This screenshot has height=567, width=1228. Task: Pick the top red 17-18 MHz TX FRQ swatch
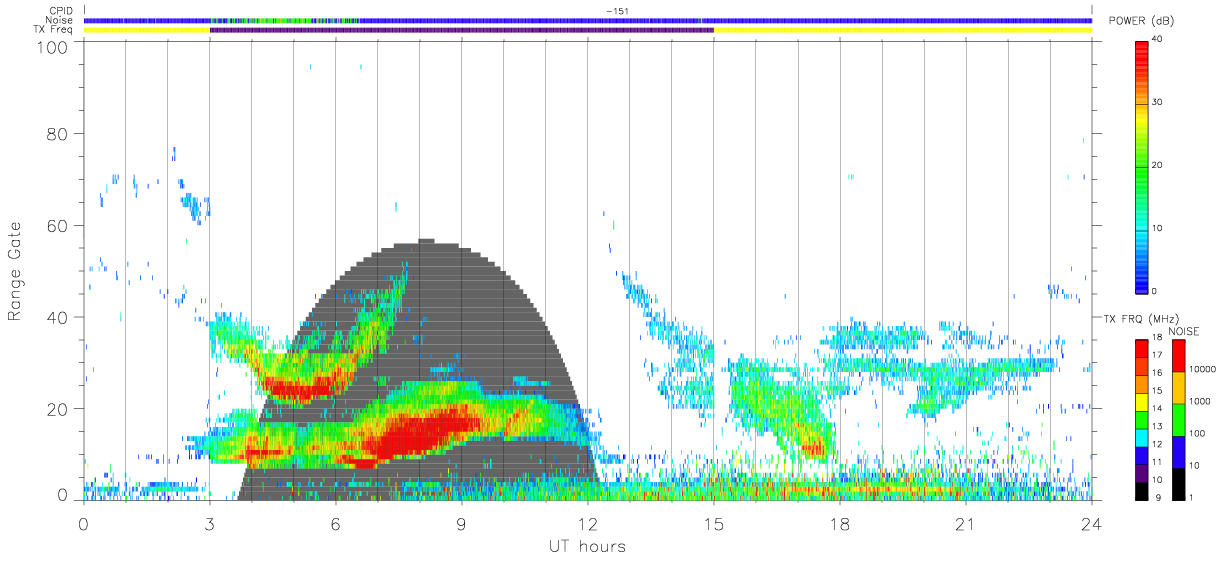[1140, 348]
